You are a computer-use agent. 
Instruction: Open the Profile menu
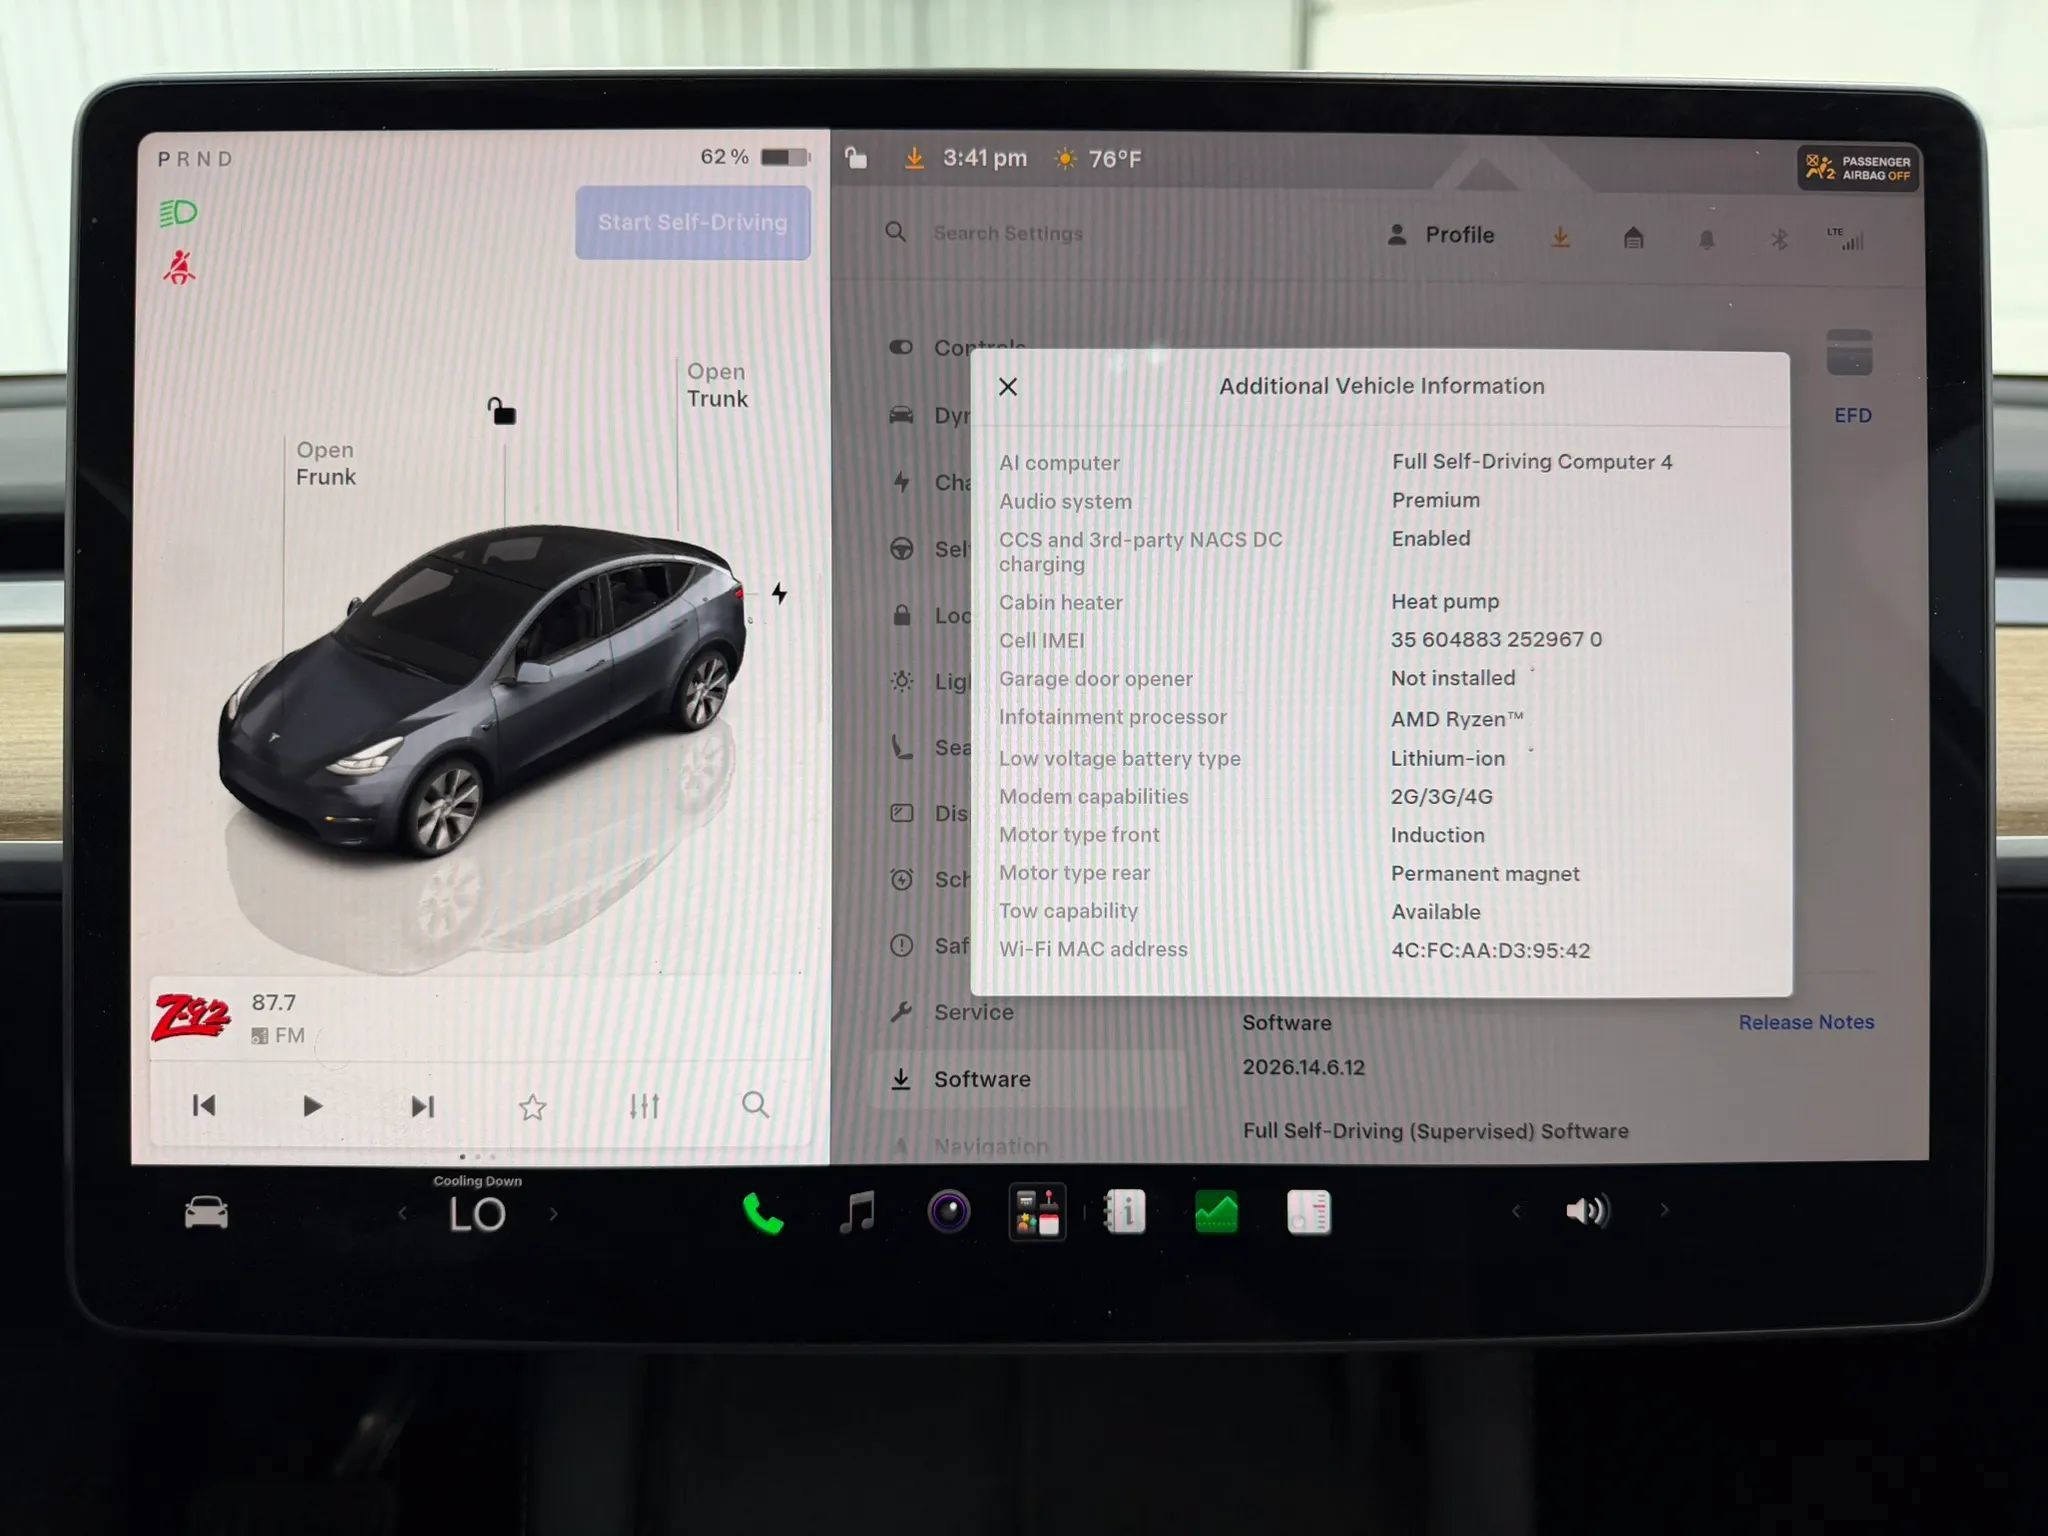coord(1441,235)
